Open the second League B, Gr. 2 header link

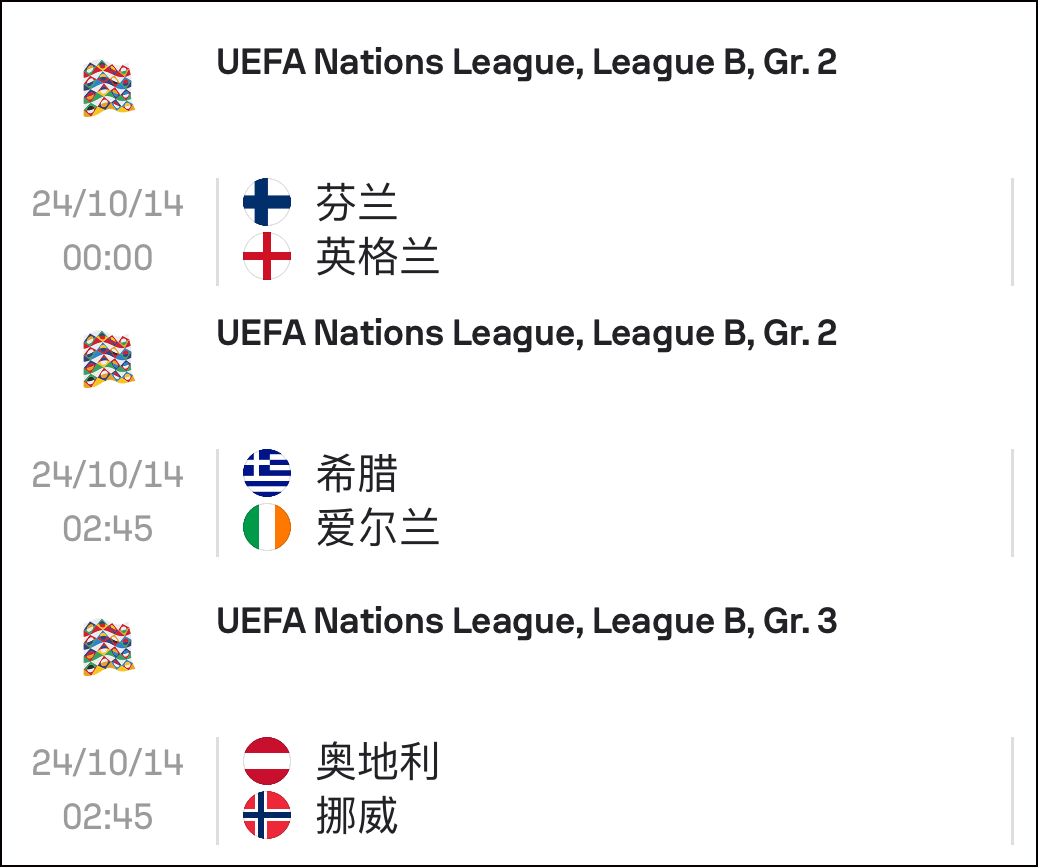527,334
